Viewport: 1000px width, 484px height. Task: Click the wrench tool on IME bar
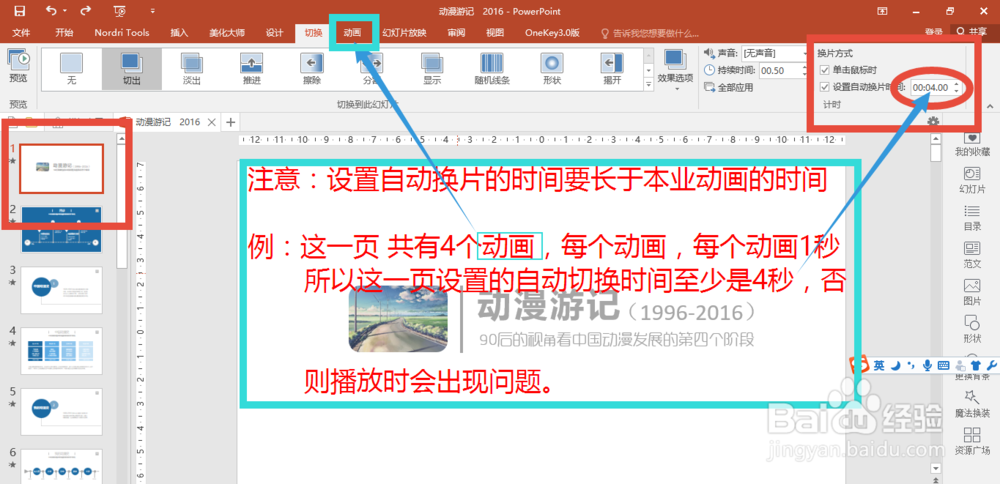pos(990,365)
